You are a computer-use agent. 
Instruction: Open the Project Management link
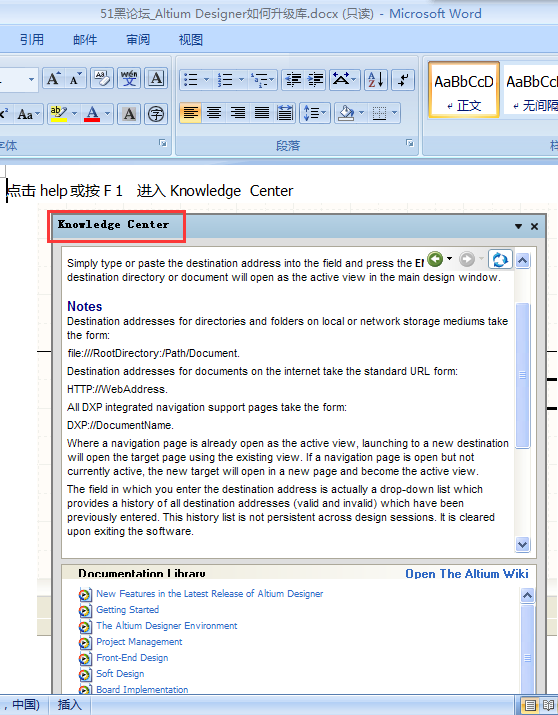139,642
